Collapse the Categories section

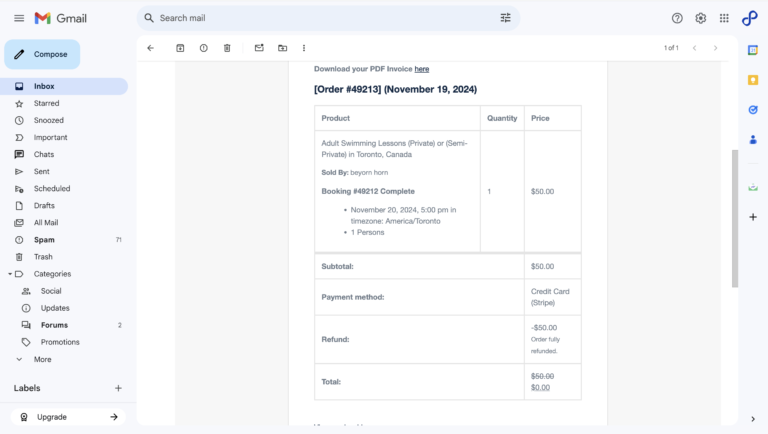tap(10, 274)
